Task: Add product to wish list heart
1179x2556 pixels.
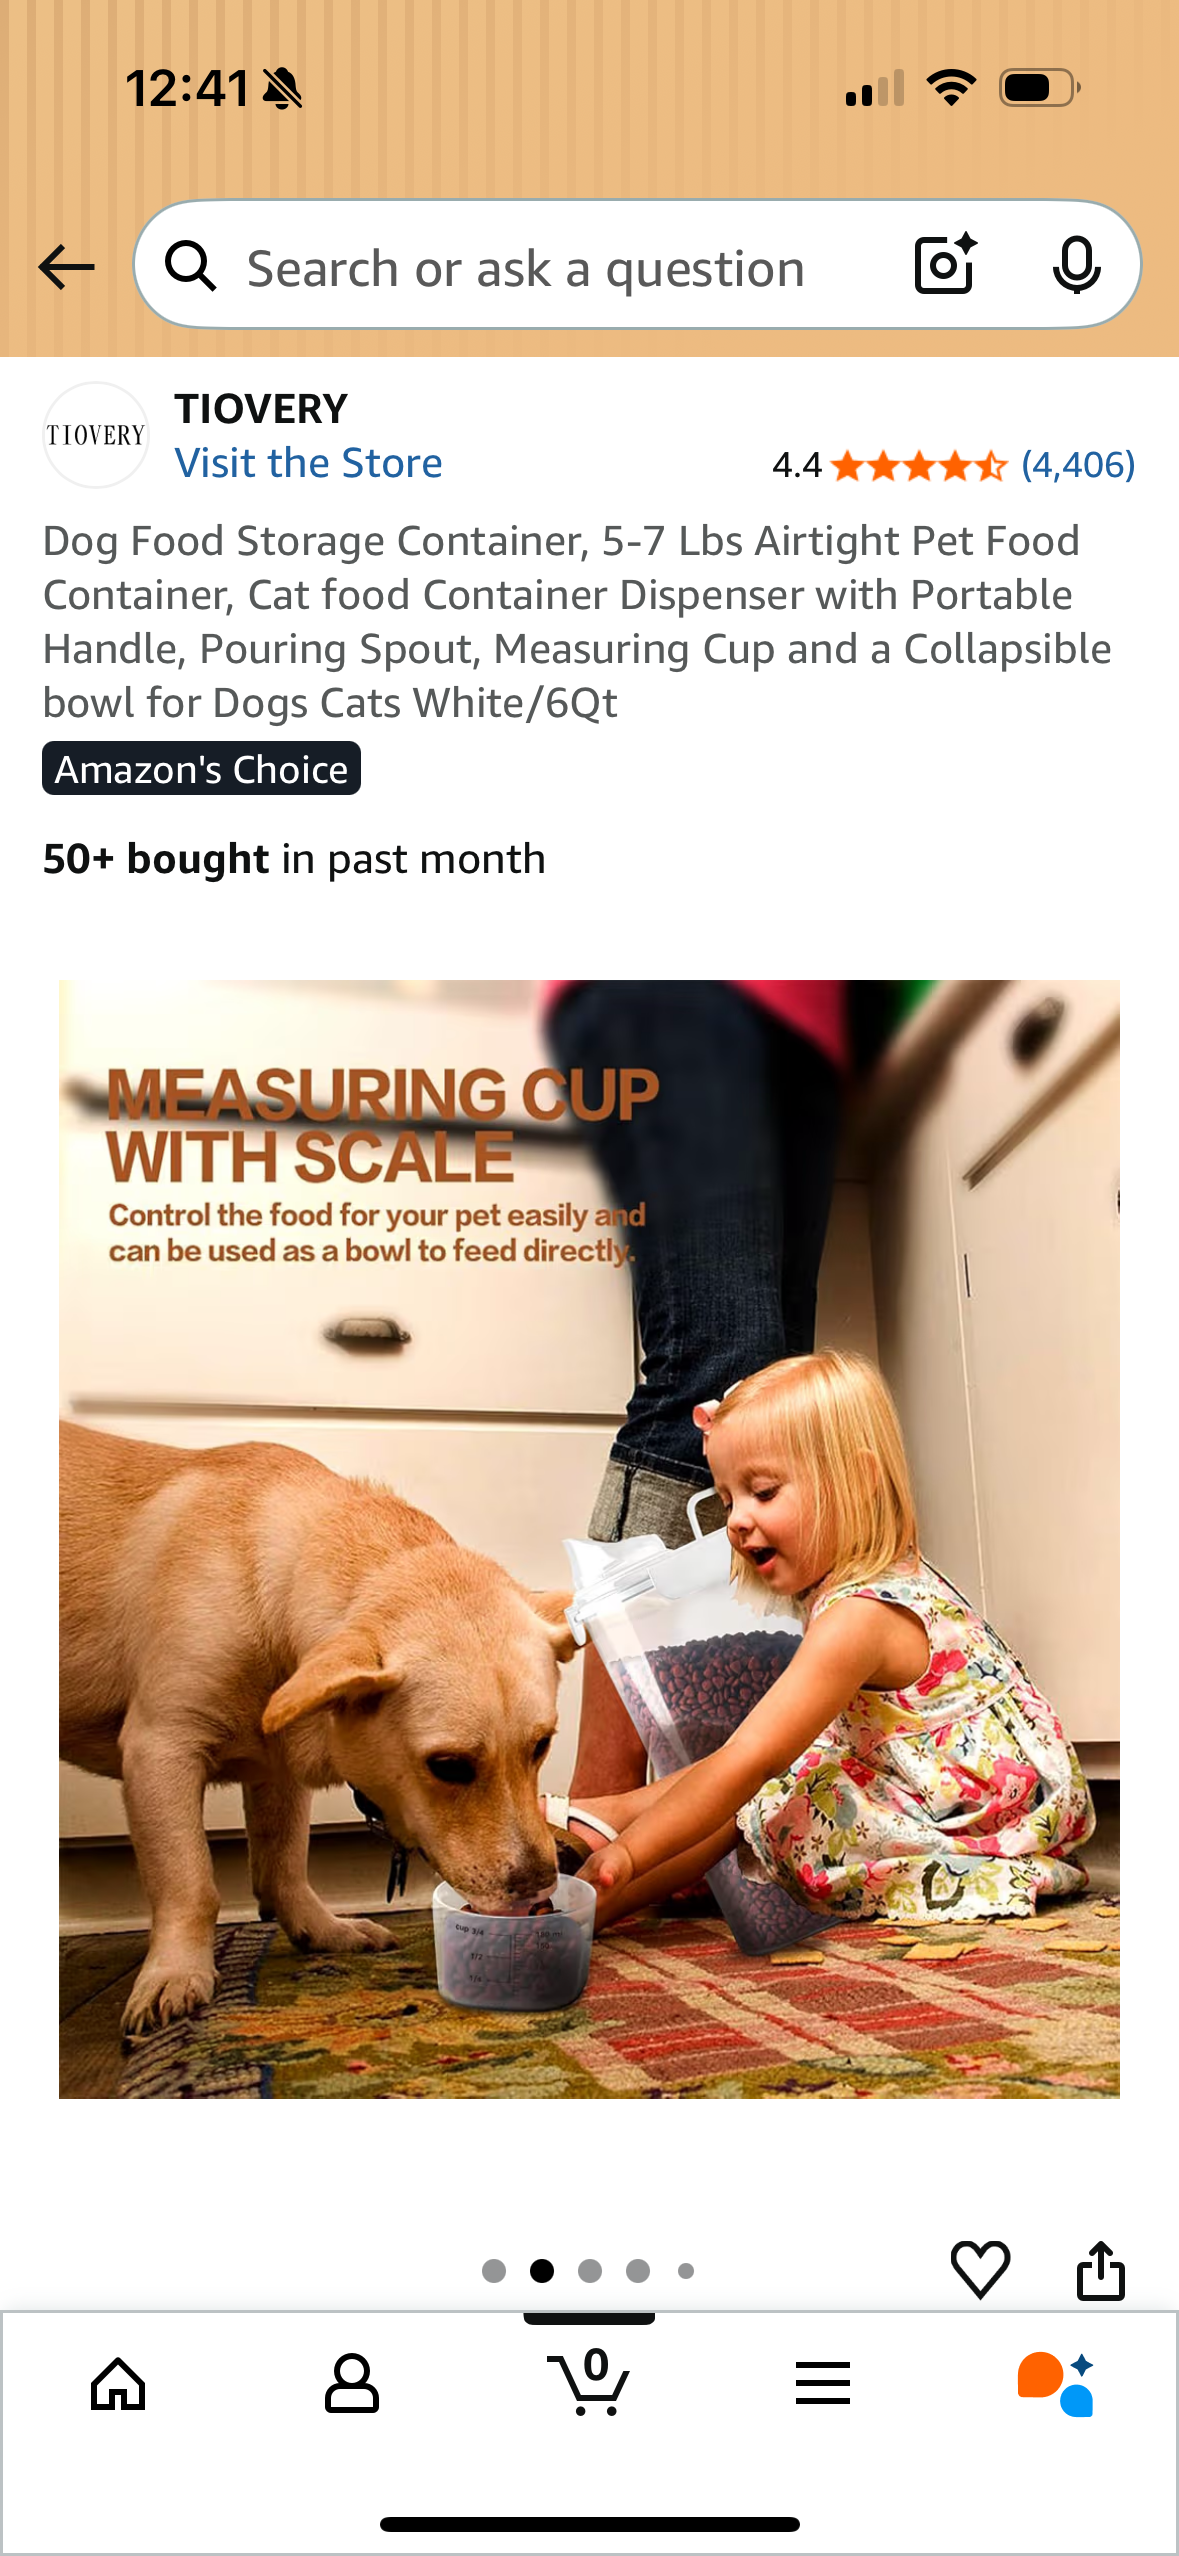Action: click(x=980, y=2269)
